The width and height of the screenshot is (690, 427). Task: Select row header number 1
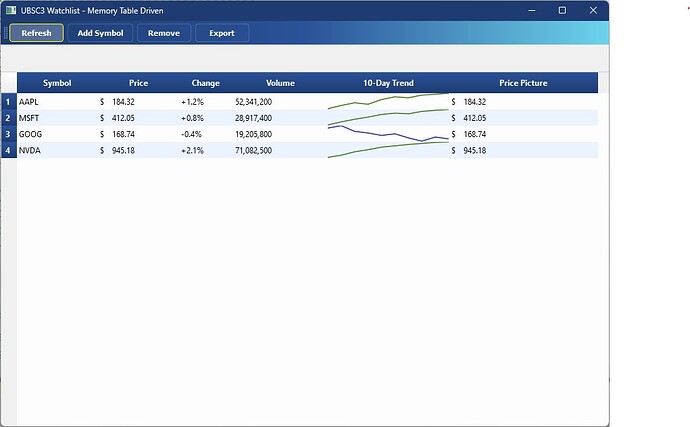pyautogui.click(x=8, y=102)
